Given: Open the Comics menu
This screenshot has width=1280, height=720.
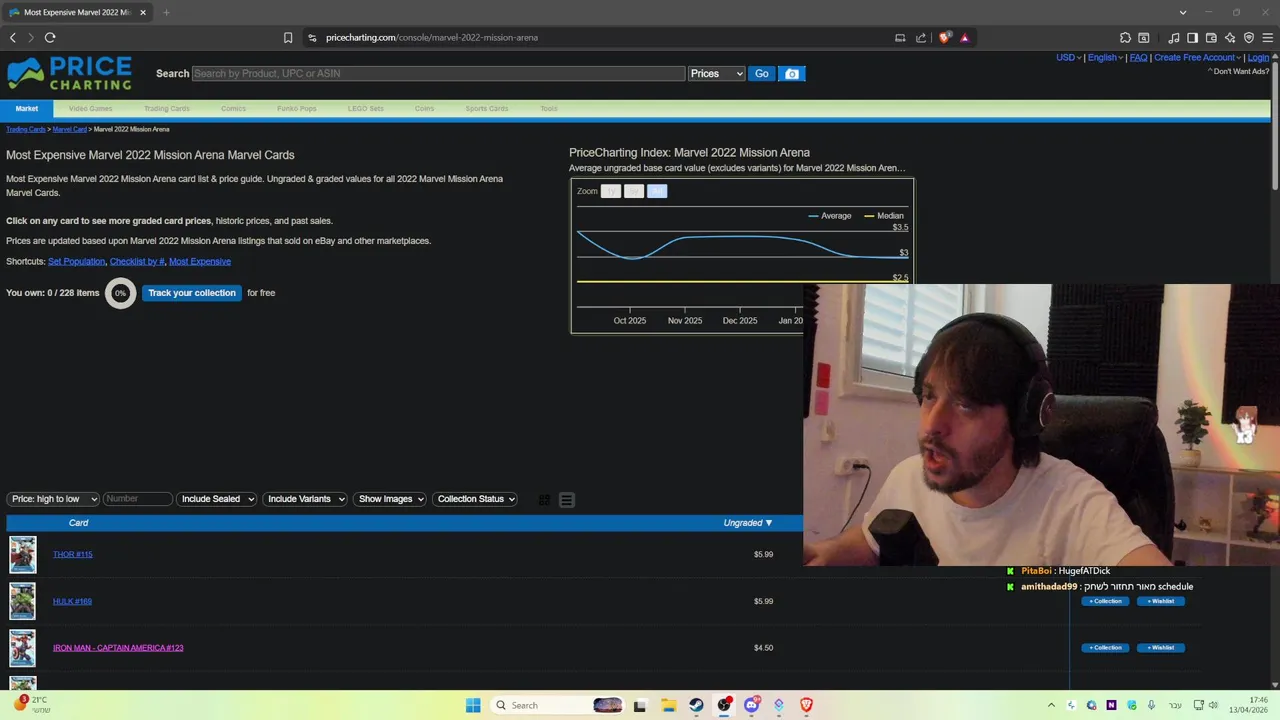Looking at the screenshot, I should 233,108.
